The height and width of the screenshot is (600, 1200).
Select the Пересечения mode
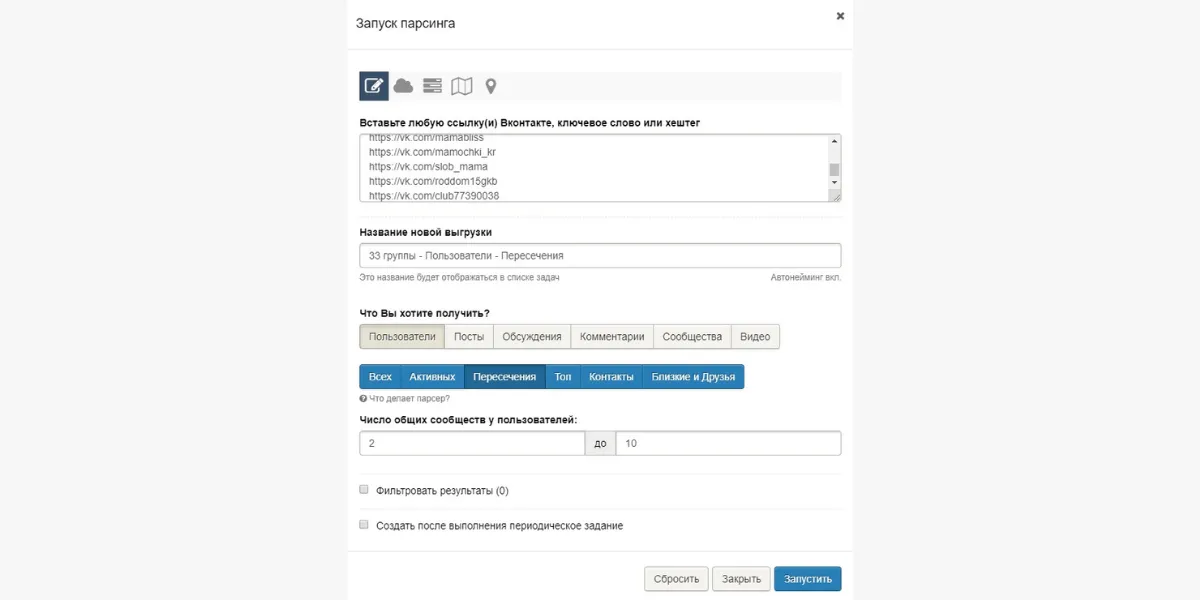[505, 377]
